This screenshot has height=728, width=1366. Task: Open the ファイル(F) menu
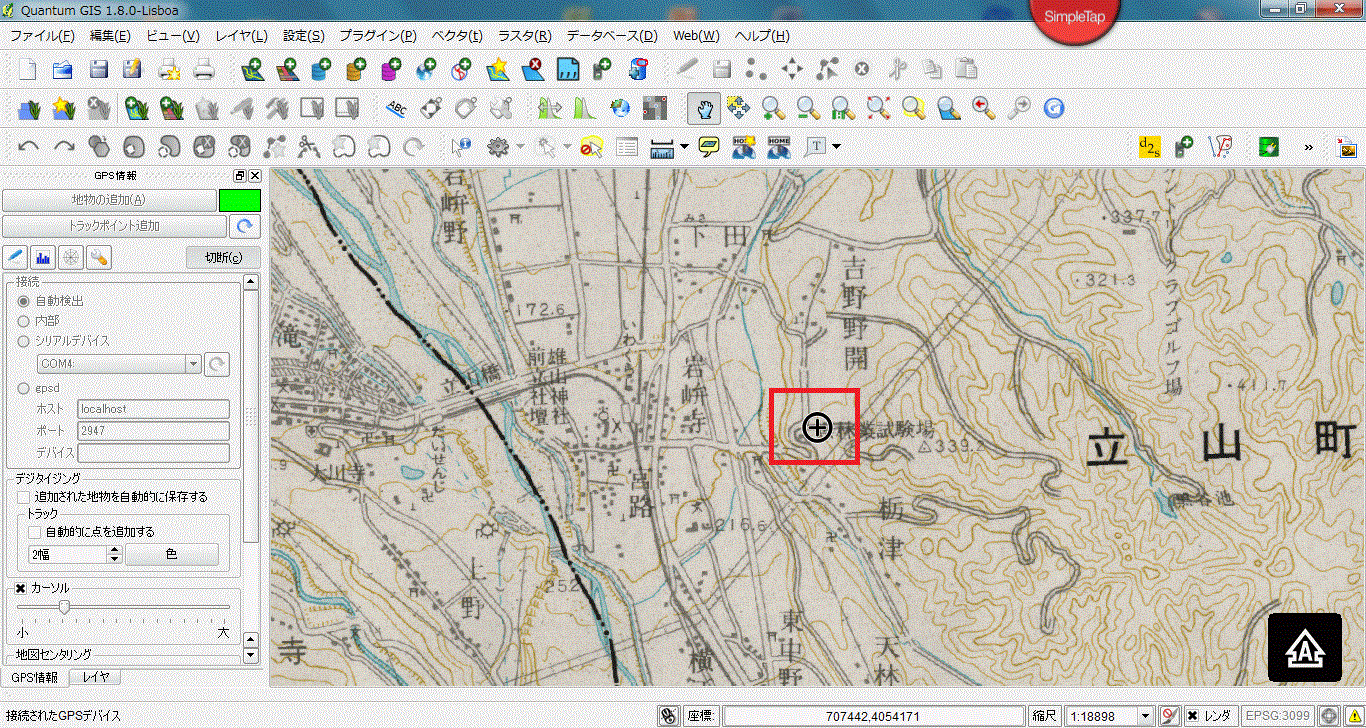pos(42,36)
